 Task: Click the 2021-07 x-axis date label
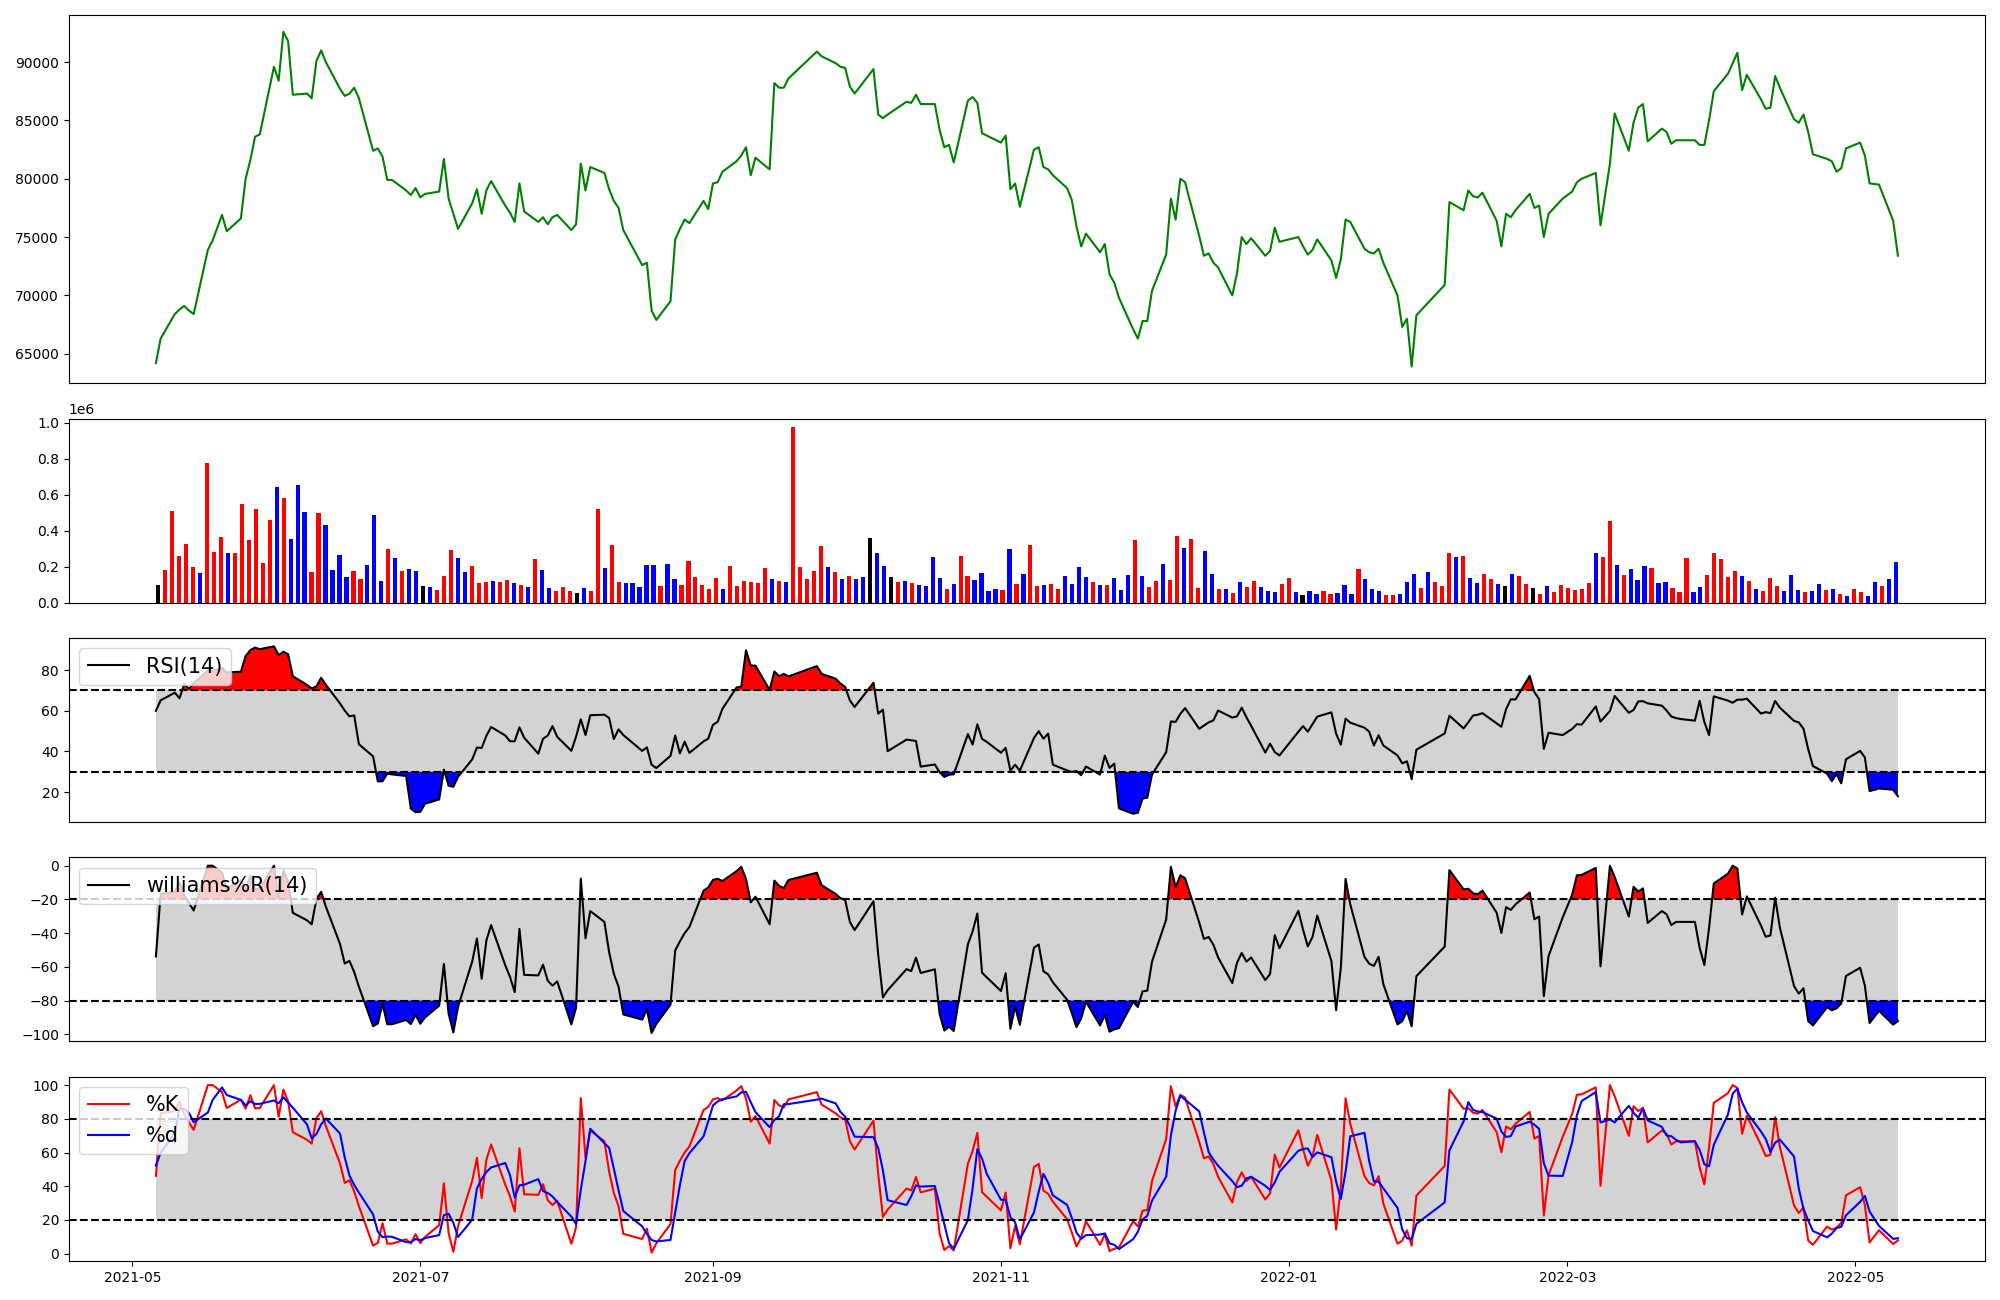421,1277
